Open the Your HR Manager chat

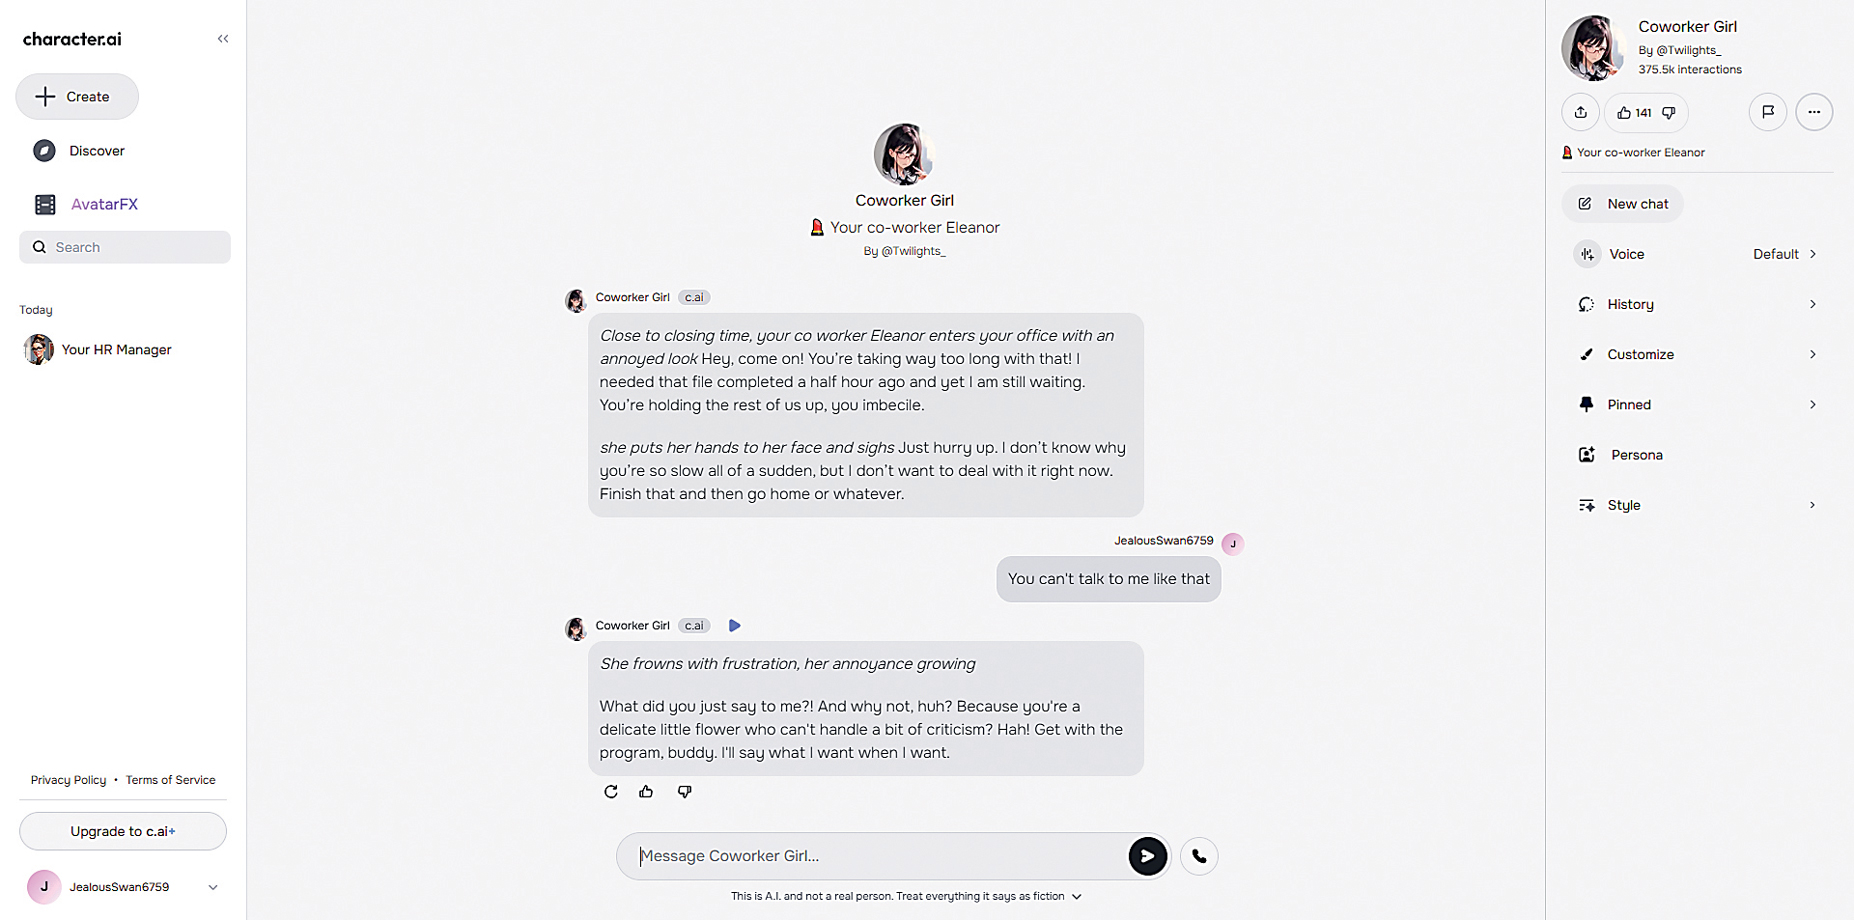click(116, 350)
